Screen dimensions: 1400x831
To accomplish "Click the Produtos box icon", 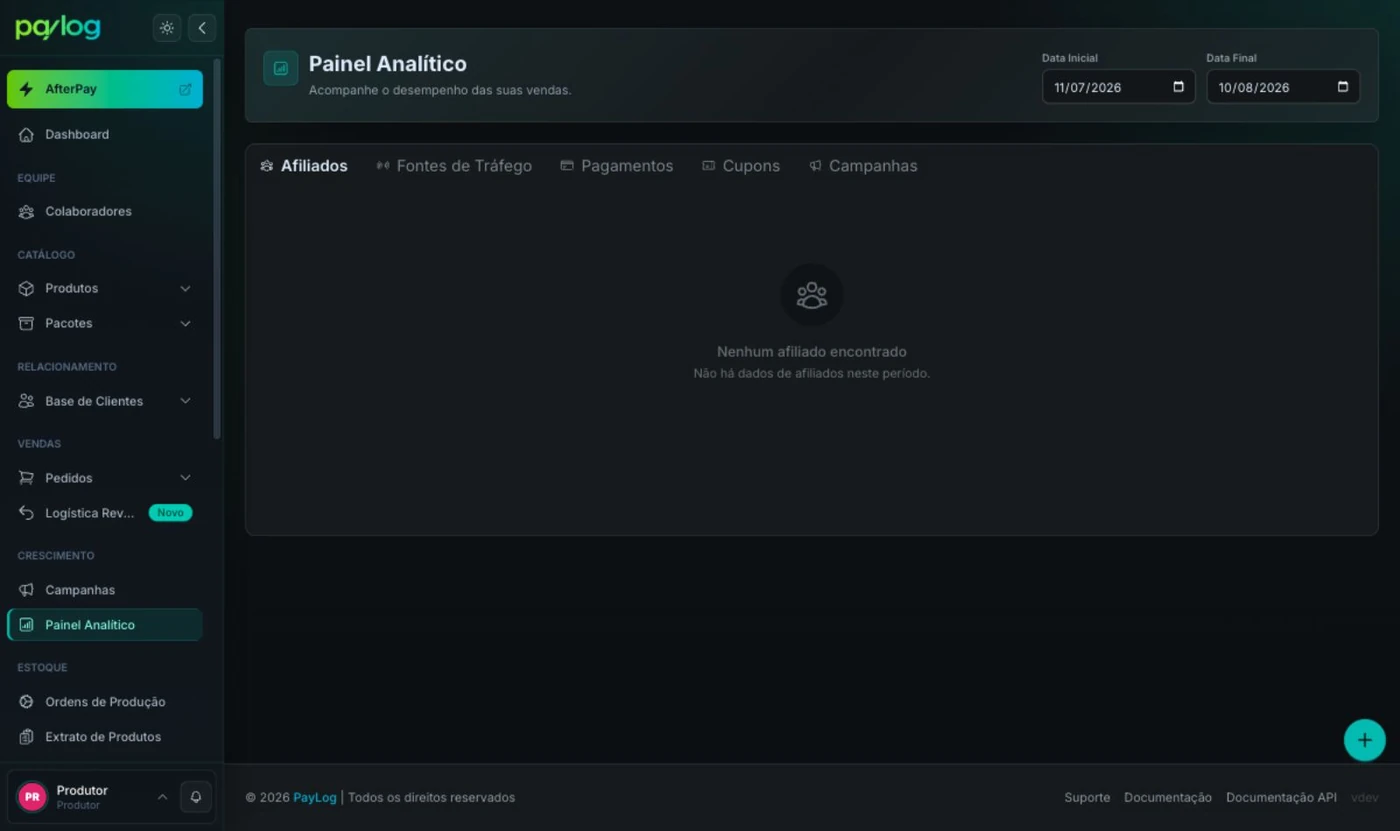I will pyautogui.click(x=26, y=288).
